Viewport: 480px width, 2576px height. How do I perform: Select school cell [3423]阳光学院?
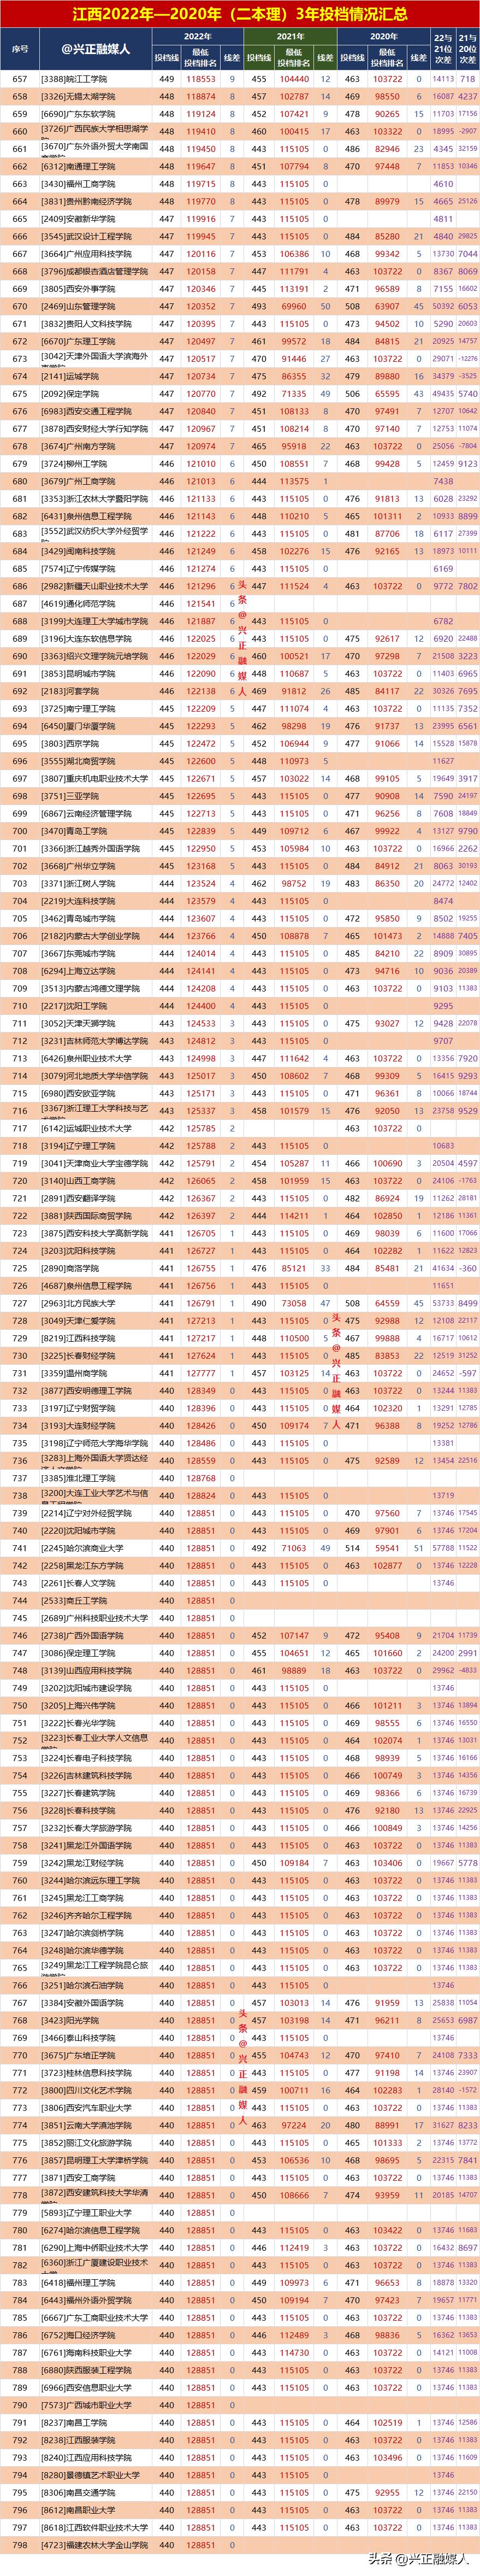point(95,2019)
